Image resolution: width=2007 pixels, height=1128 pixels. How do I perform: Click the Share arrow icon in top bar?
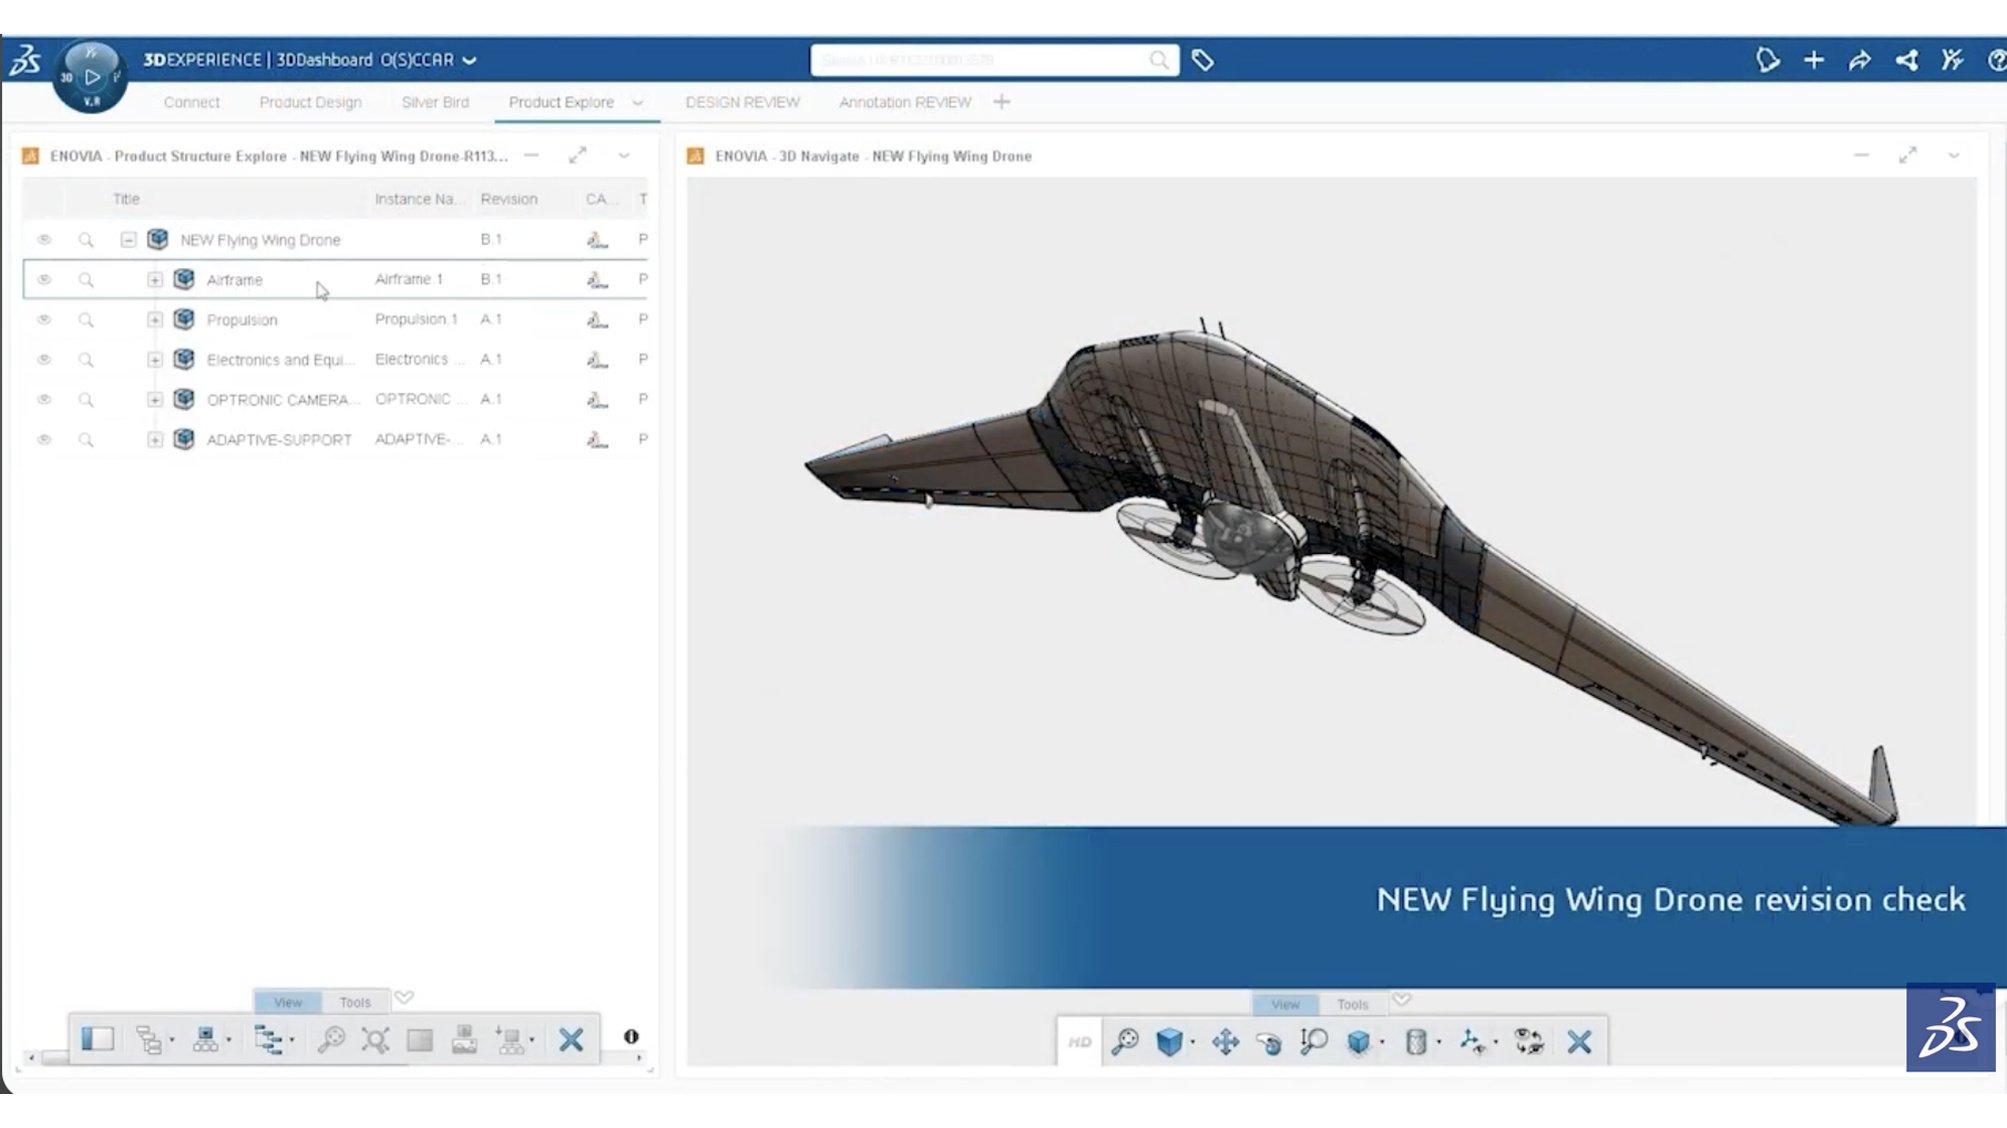coord(1859,60)
